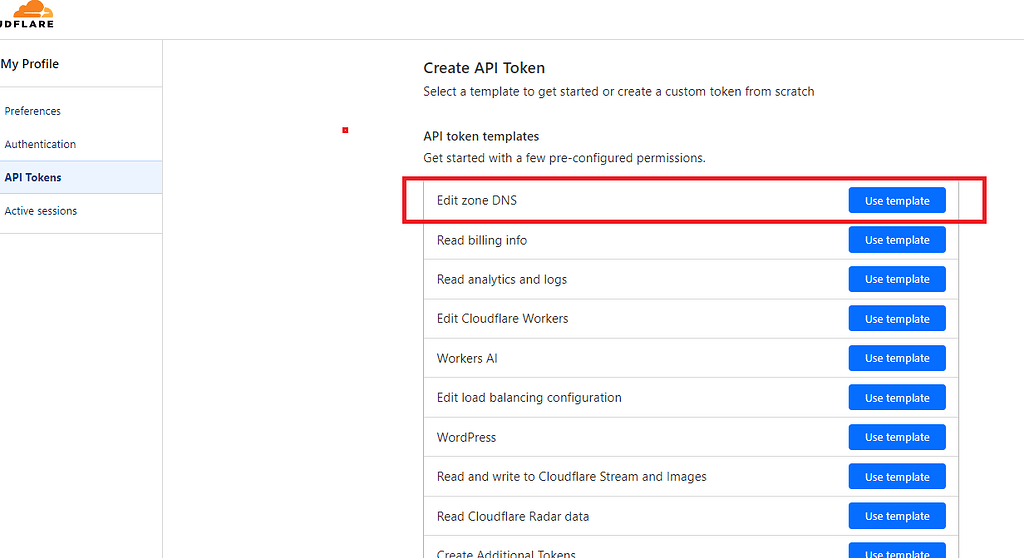Viewport: 1024px width, 558px height.
Task: Click the Read billing info label
Action: coord(482,240)
